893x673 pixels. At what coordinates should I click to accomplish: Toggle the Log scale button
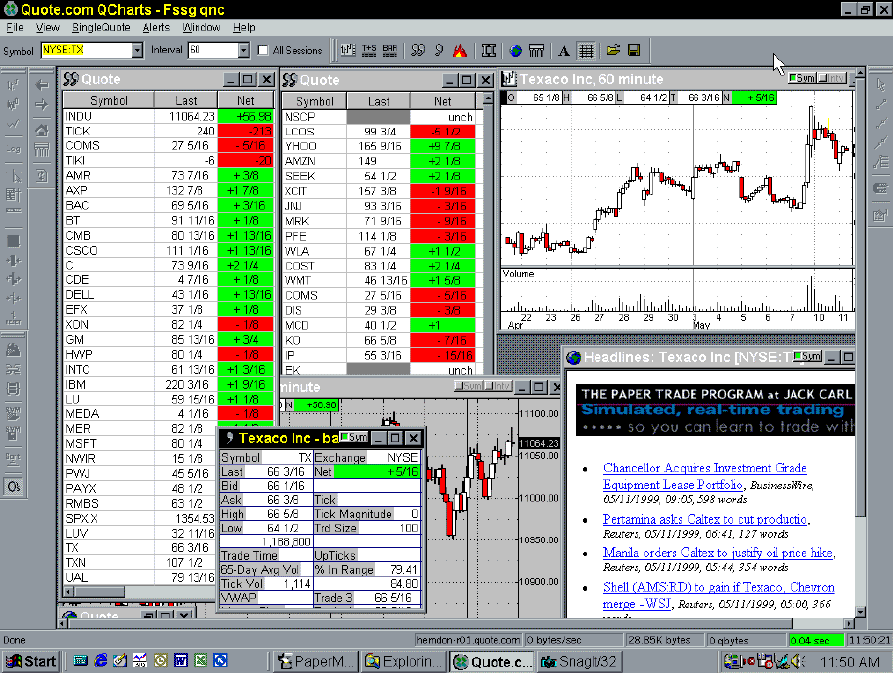point(13,149)
